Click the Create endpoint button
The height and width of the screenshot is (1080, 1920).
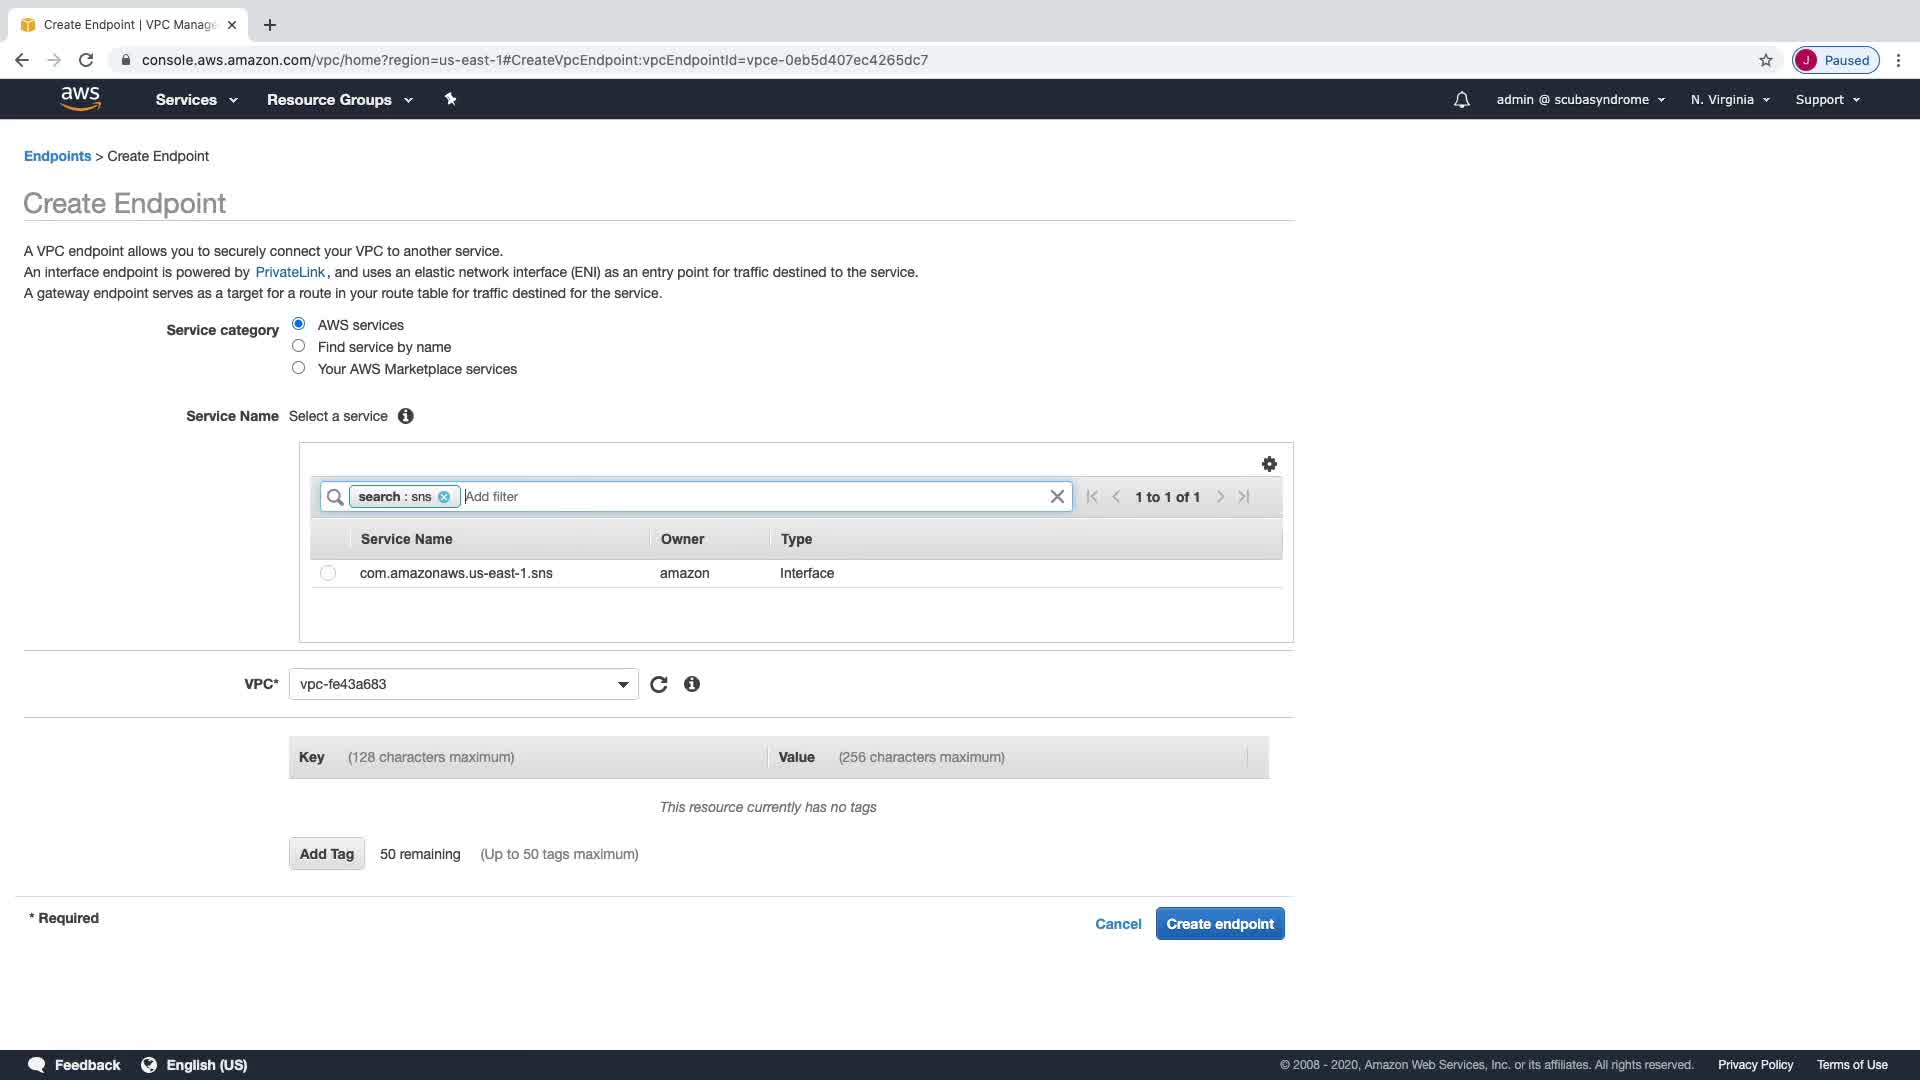(x=1219, y=924)
